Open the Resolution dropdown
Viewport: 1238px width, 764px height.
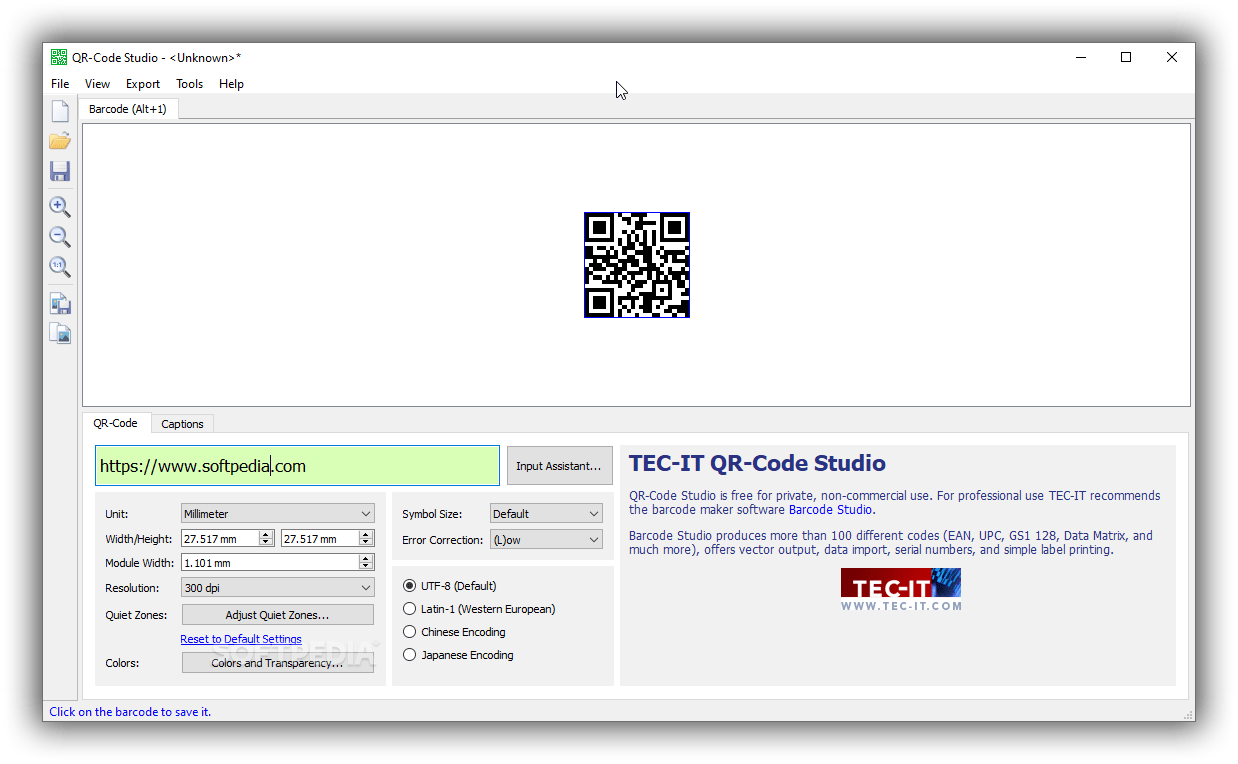[x=278, y=588]
